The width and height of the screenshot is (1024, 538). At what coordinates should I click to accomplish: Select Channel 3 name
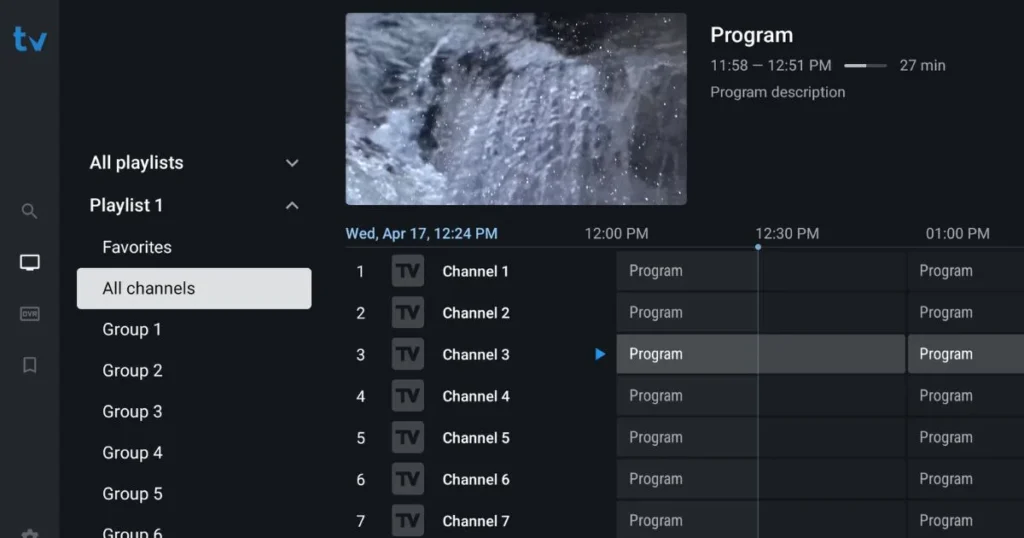pyautogui.click(x=475, y=355)
